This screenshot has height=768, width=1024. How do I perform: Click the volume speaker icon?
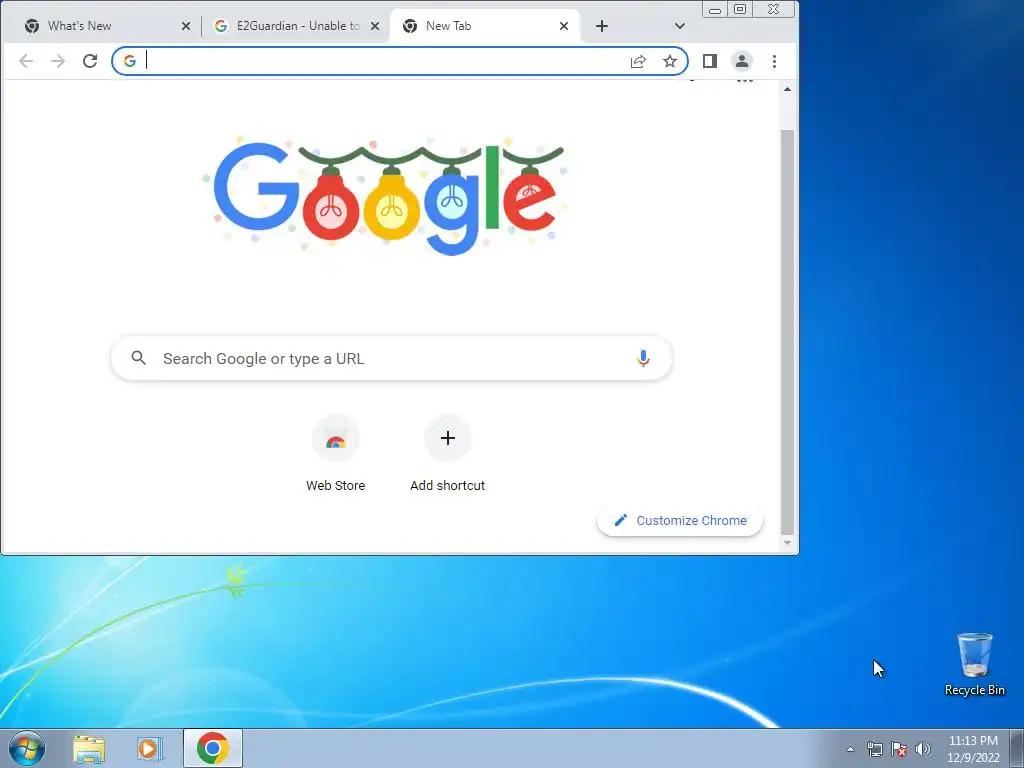(923, 749)
